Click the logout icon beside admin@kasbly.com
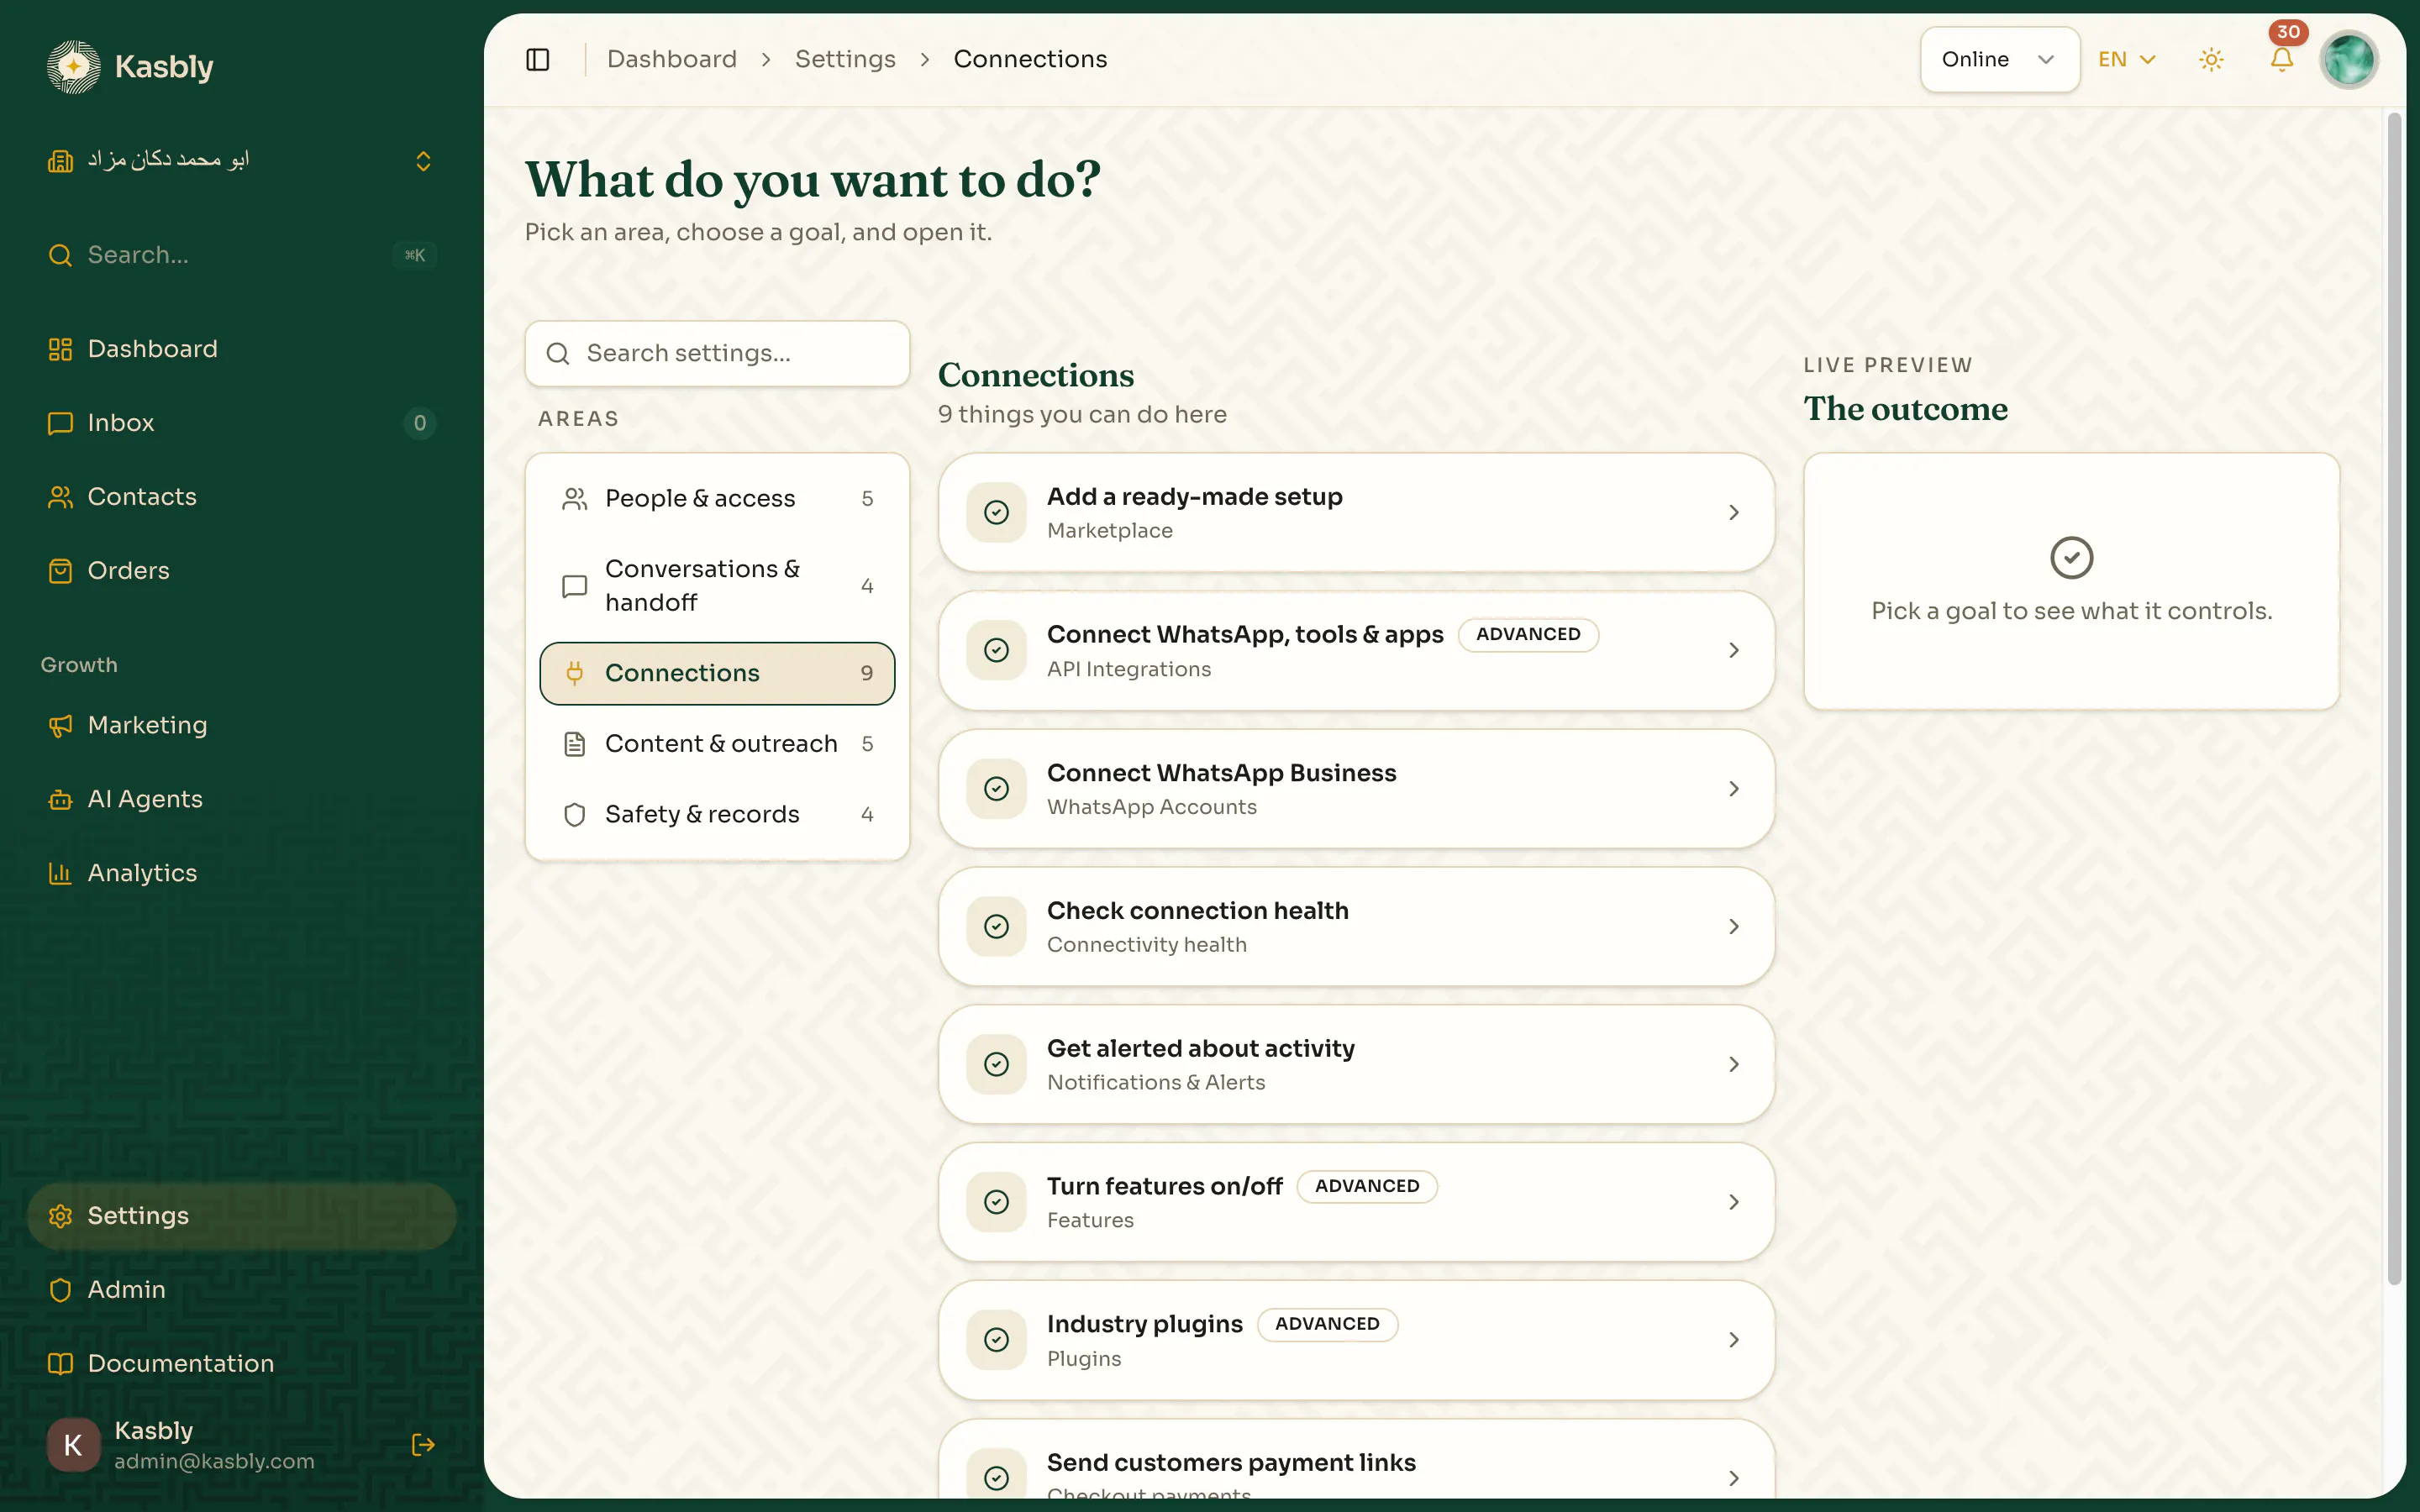The width and height of the screenshot is (2420, 1512). 423,1444
